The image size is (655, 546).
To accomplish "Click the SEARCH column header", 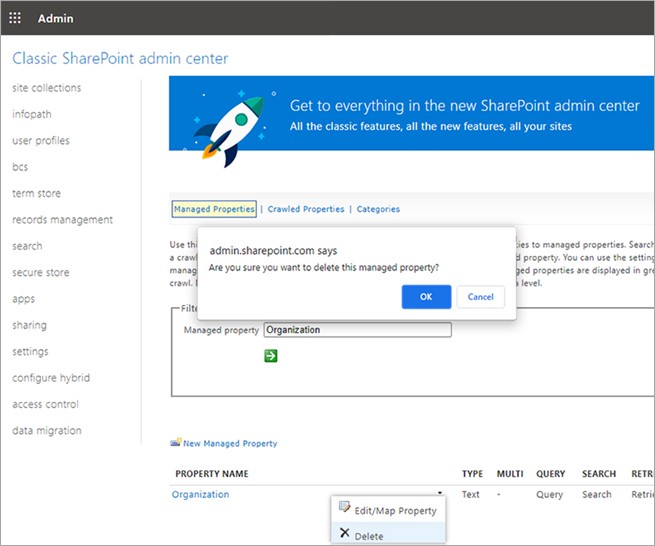I will coord(599,474).
